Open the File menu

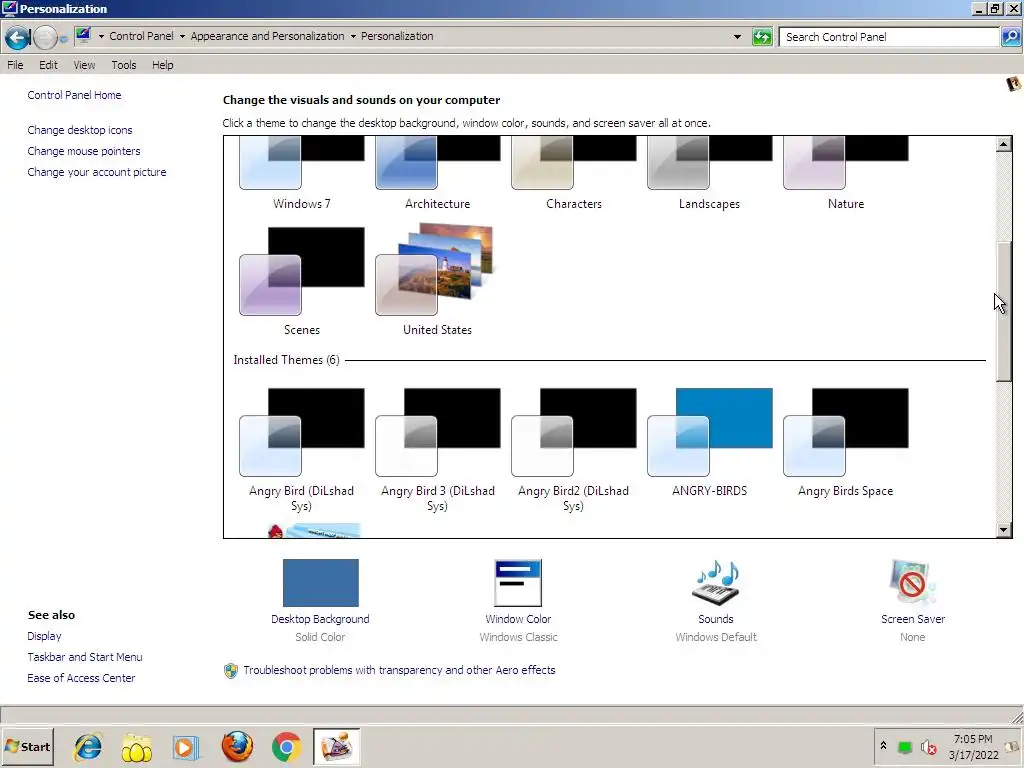tap(15, 65)
